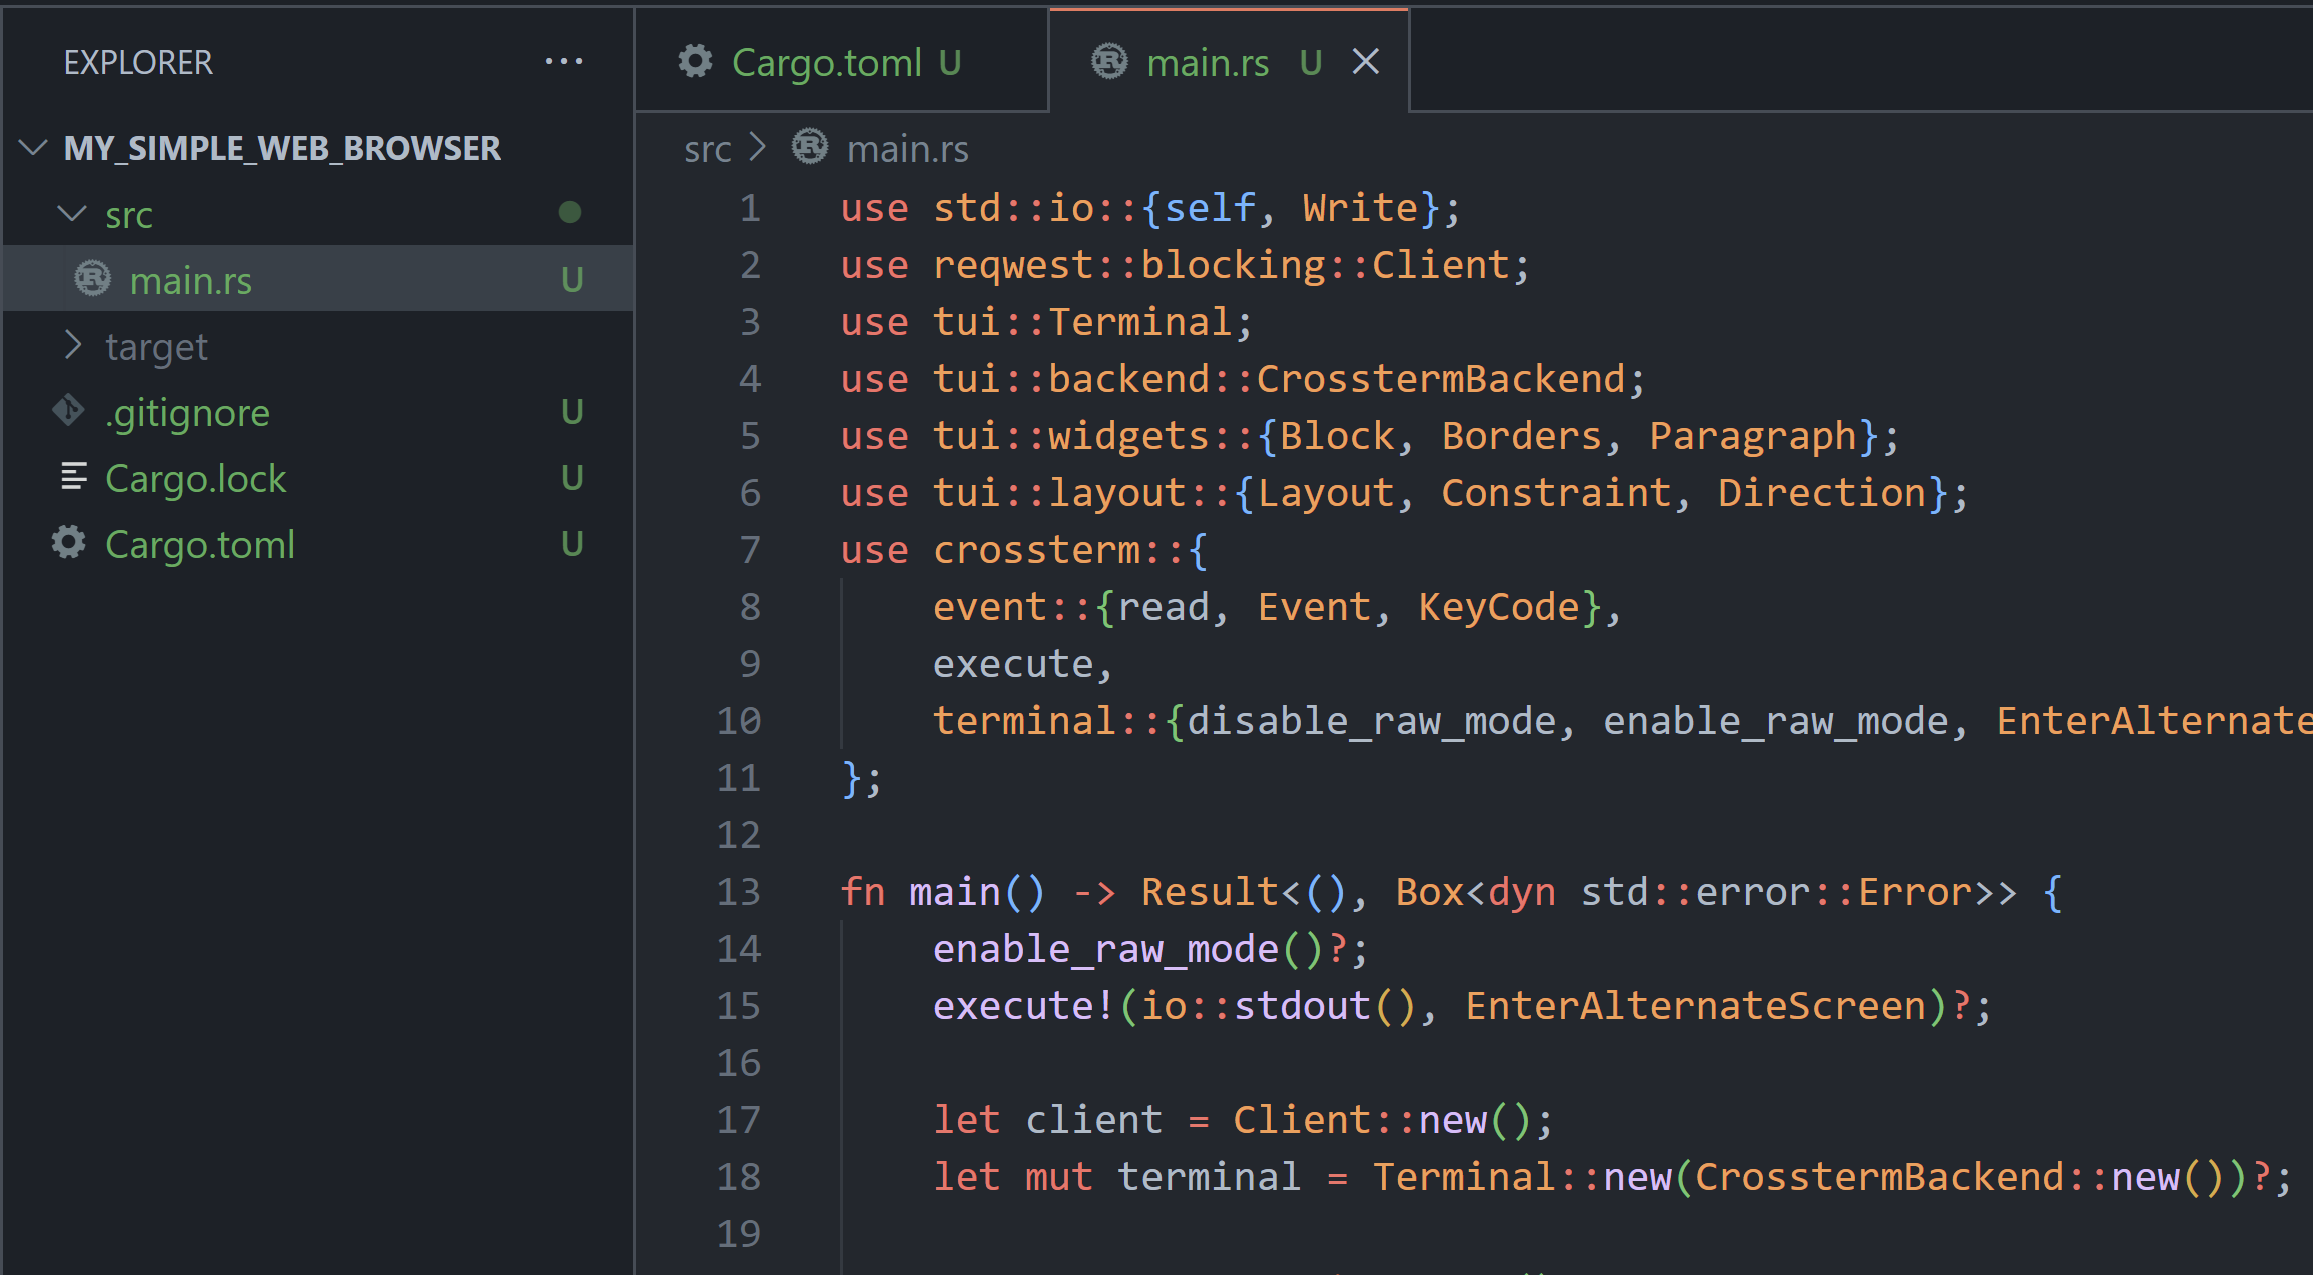Image resolution: width=2313 pixels, height=1275 pixels.
Task: Collapse the src folder chevron
Action: point(72,214)
